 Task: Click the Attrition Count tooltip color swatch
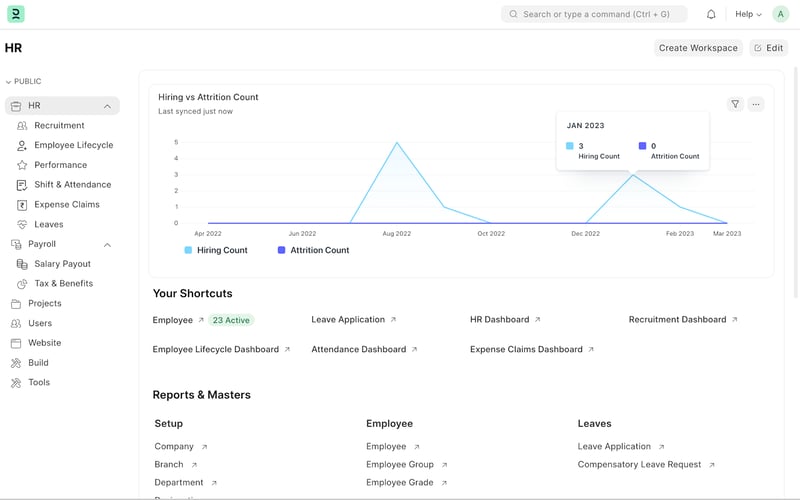[642, 146]
